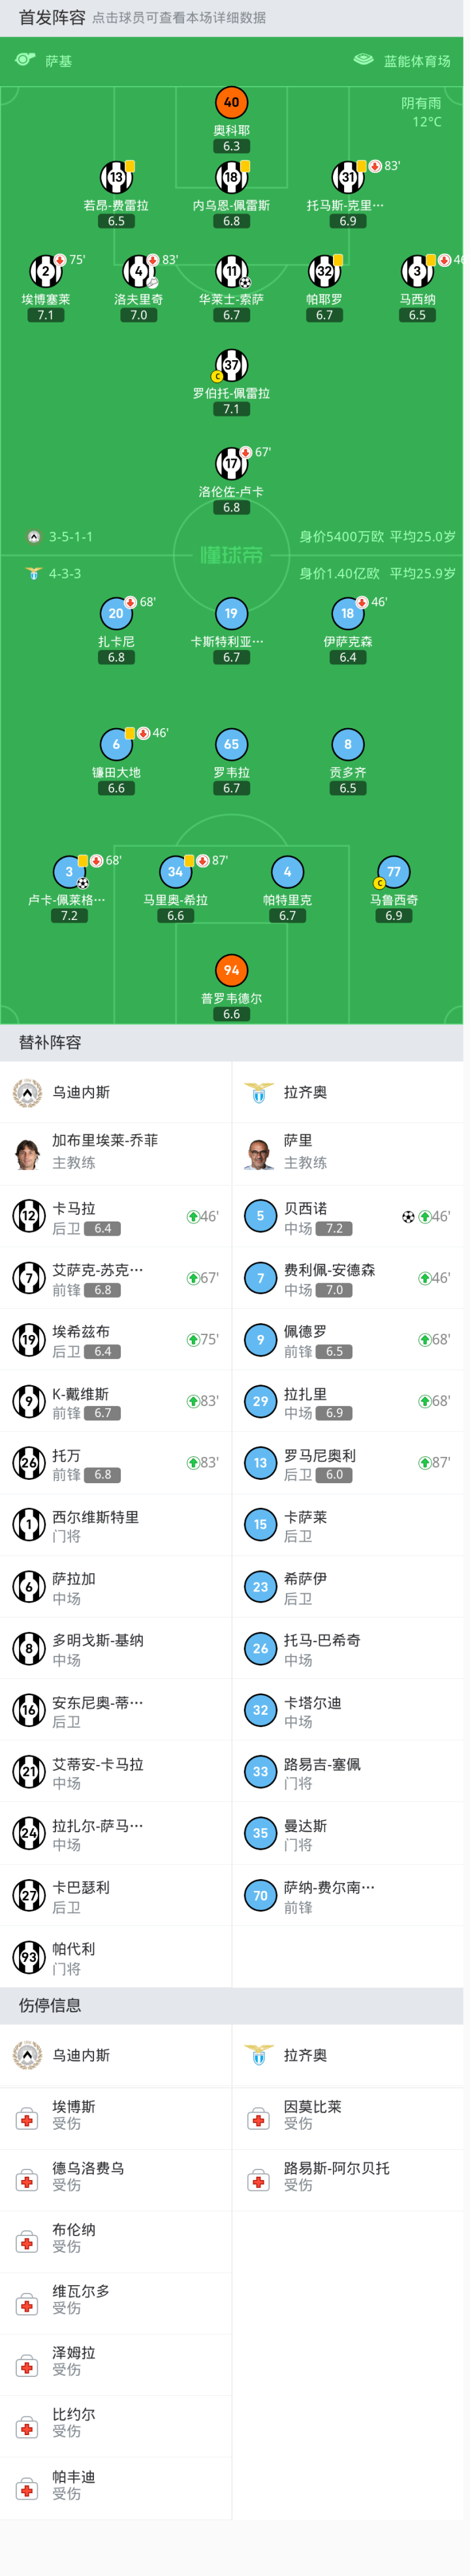Select 普罗韦德尔's number 94 jersey icon
The width and height of the screenshot is (470, 2576).
point(231,970)
